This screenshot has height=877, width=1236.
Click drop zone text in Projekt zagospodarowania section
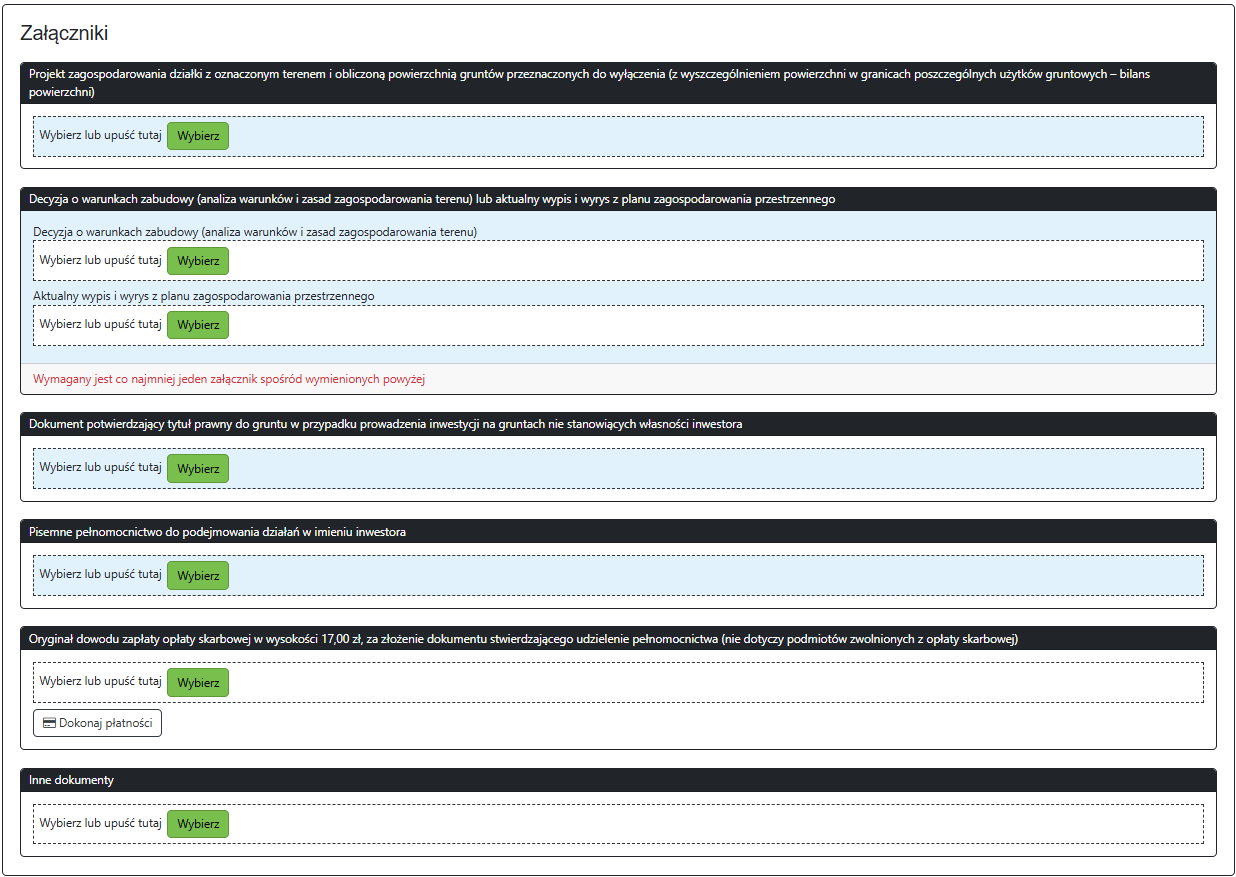[x=100, y=136]
